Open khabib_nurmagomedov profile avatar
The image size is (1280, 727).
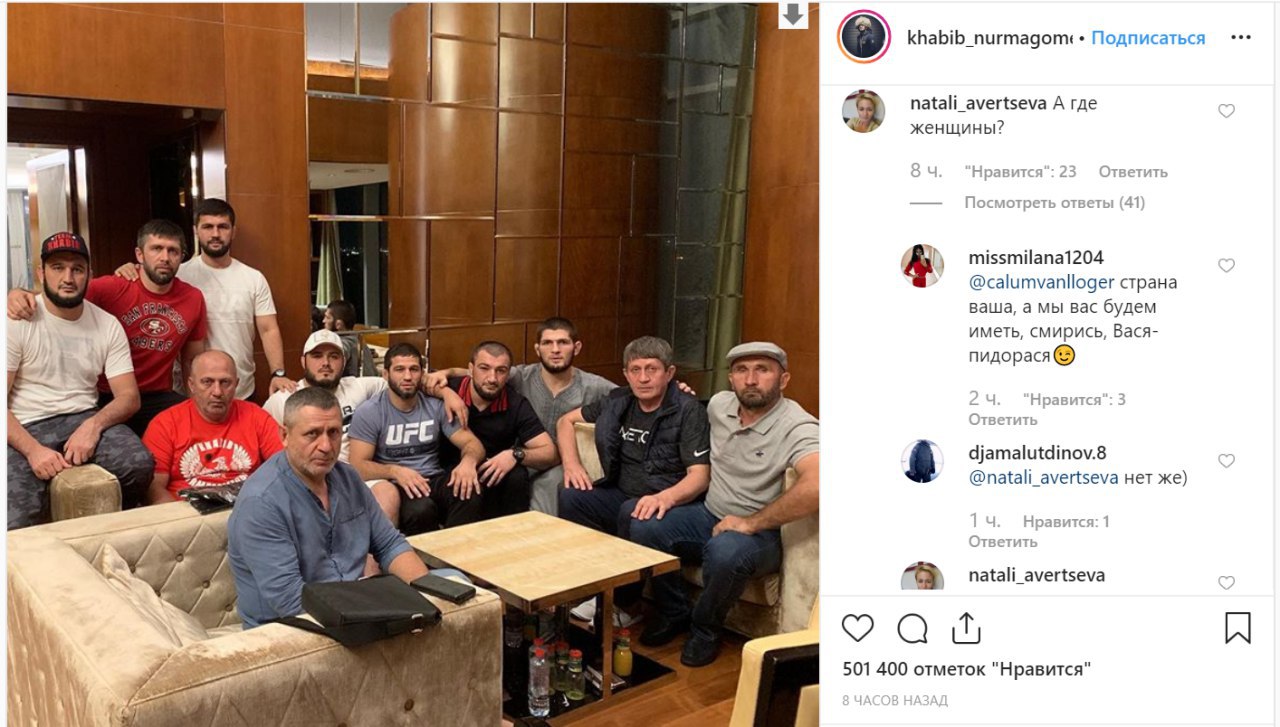(863, 37)
